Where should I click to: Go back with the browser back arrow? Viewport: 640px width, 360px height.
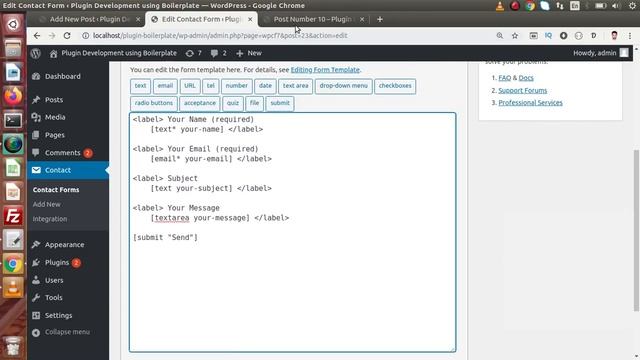click(37, 36)
